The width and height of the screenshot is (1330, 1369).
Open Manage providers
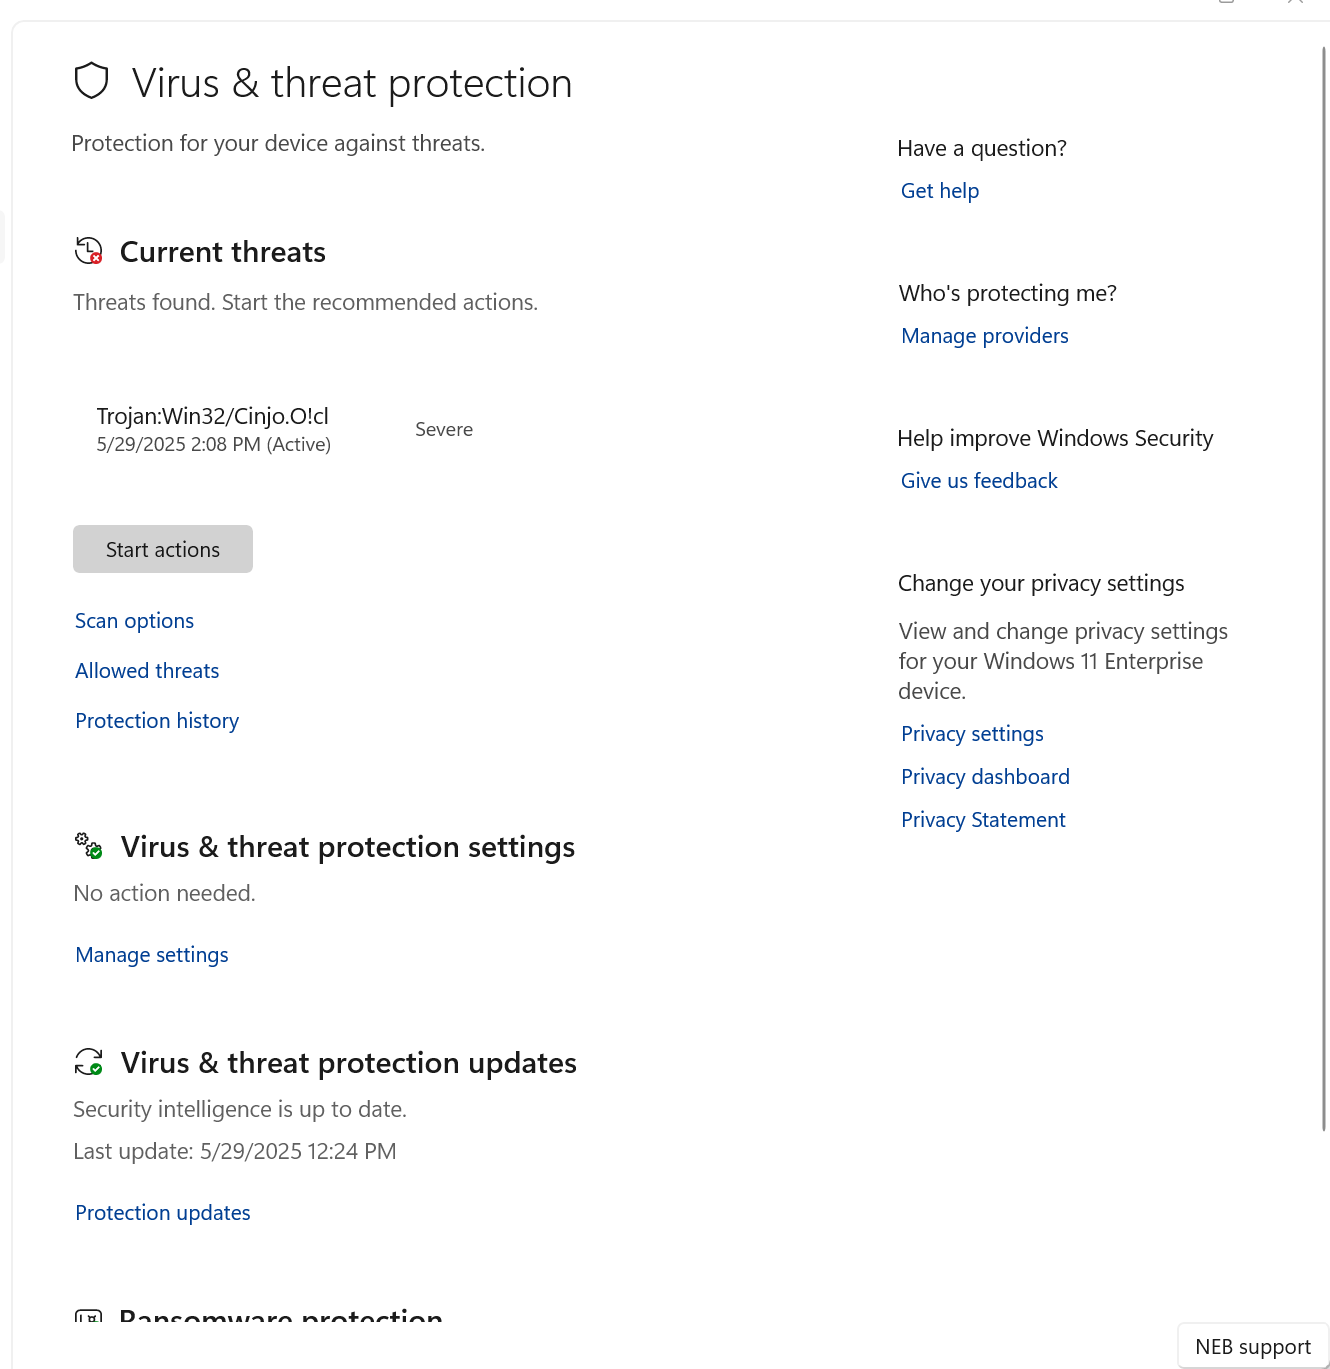click(x=984, y=335)
